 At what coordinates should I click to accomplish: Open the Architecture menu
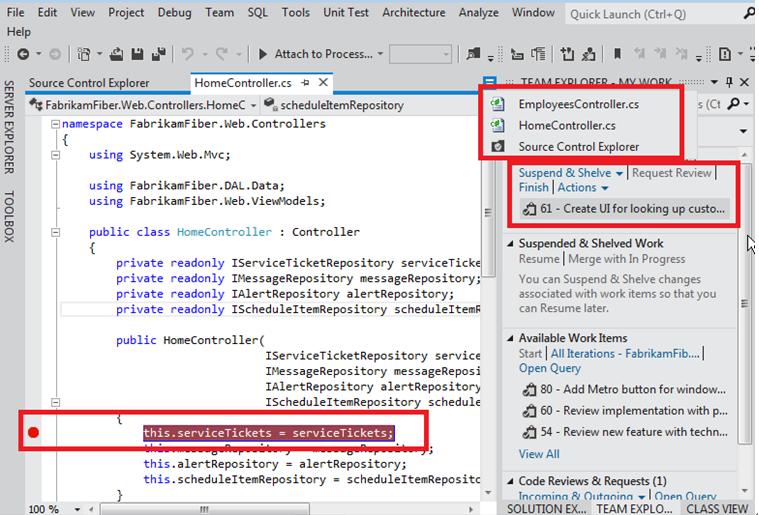414,12
